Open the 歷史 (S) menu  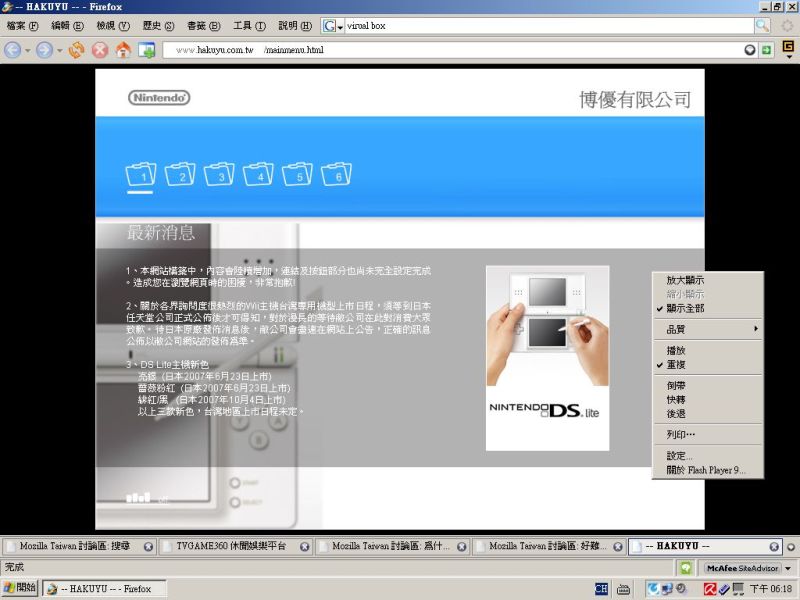point(158,26)
